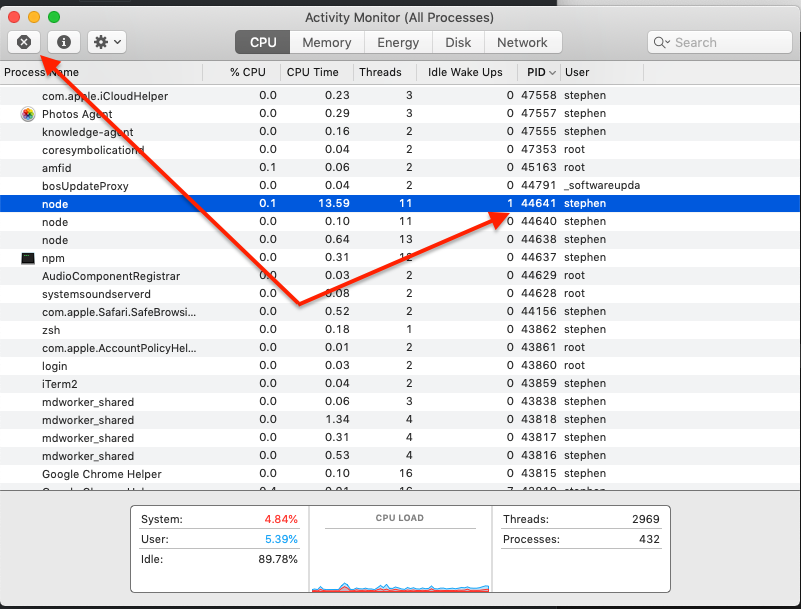
Task: Select the bosUpdateProxy process row
Action: click(x=400, y=185)
